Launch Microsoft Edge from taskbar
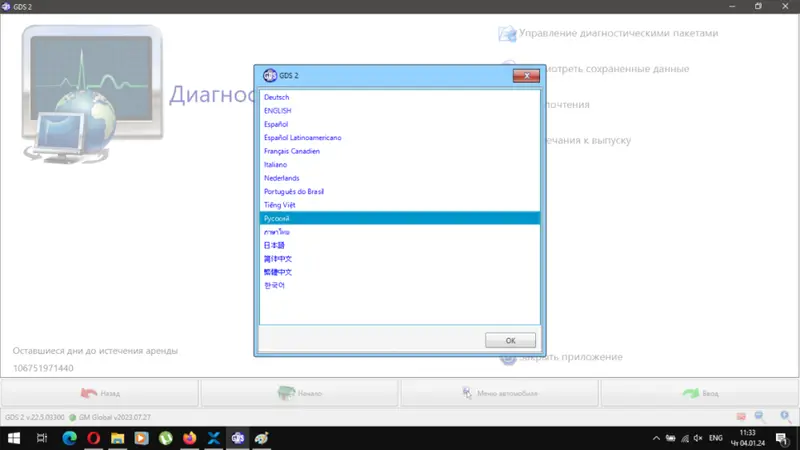800x450 pixels. click(69, 438)
